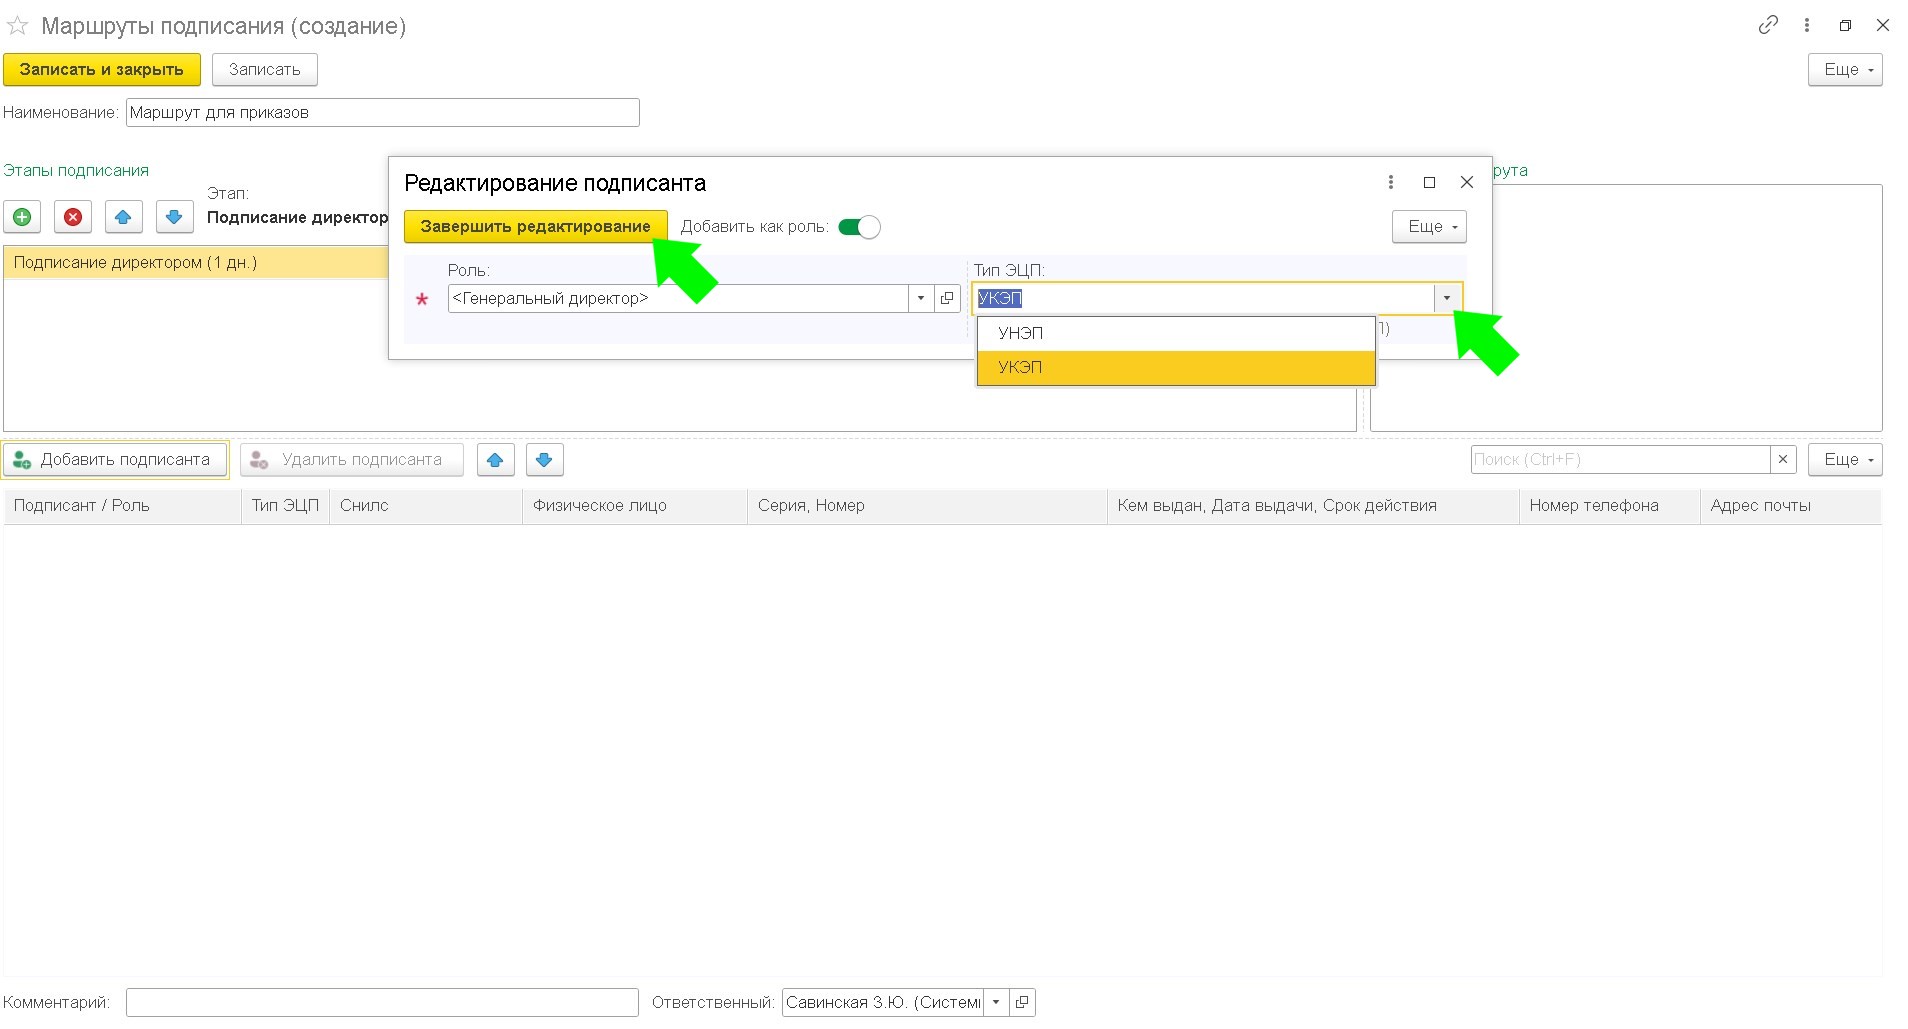The image size is (1908, 1029).
Task: Move signing stage up with arrow icon
Action: pyautogui.click(x=123, y=217)
